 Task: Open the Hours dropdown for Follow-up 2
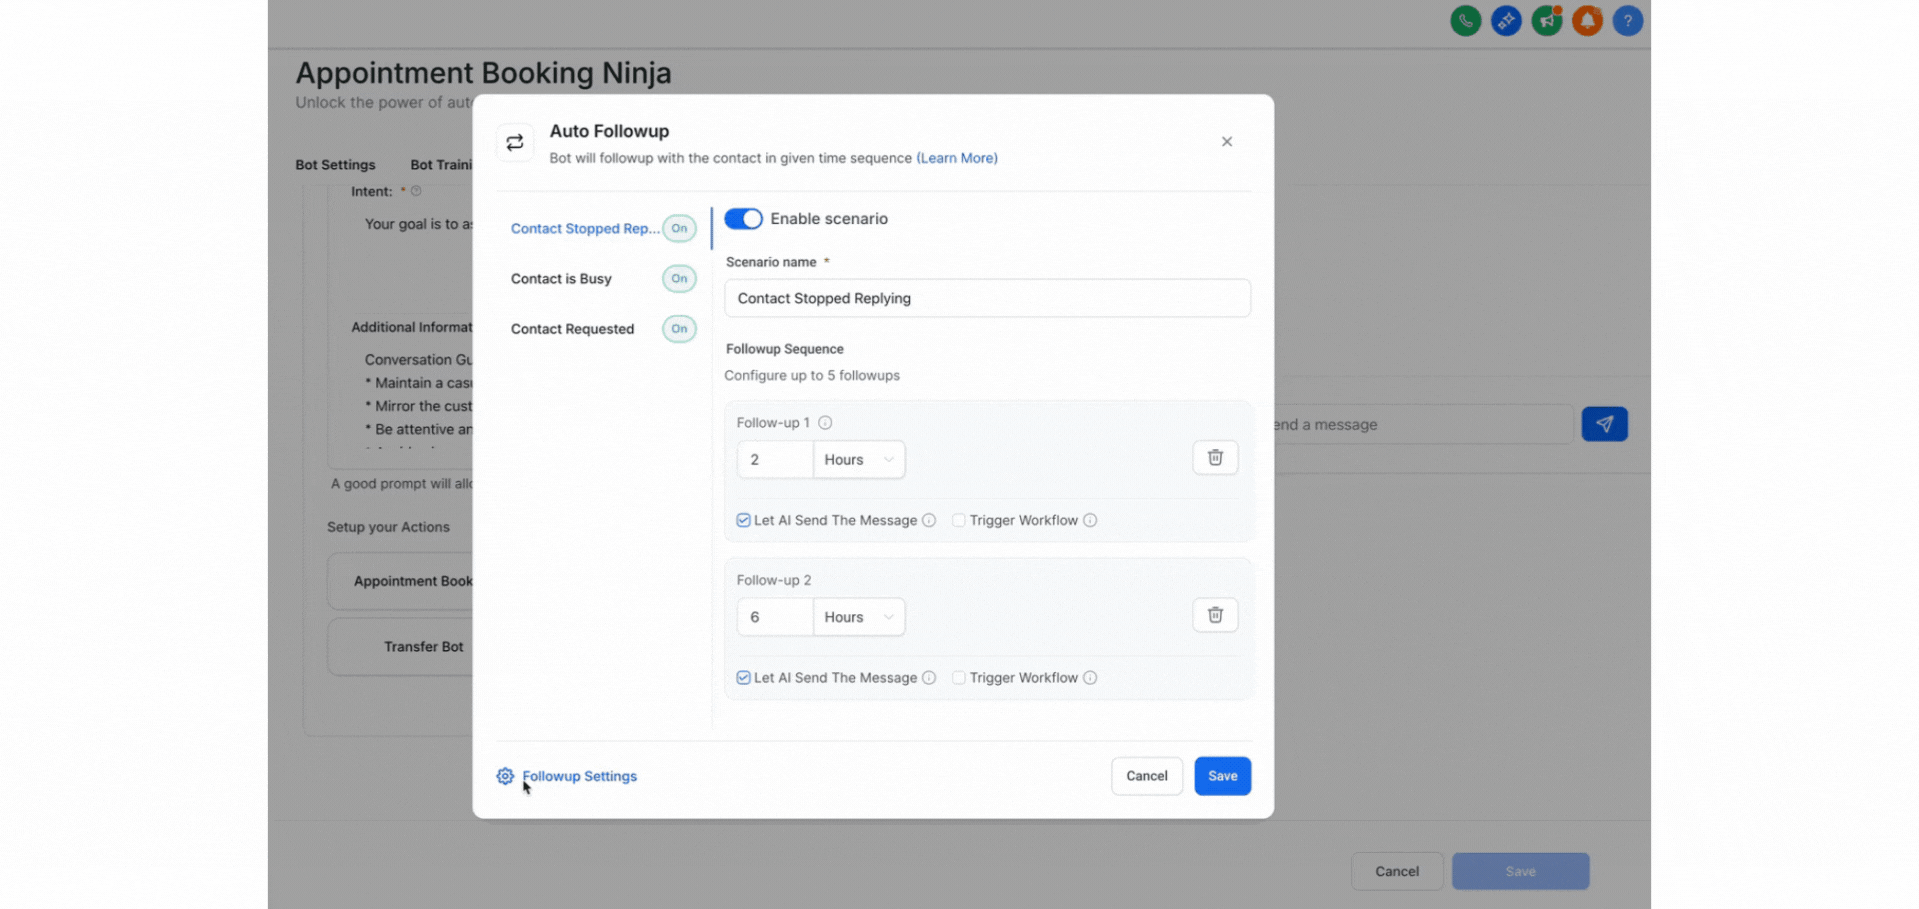pos(858,617)
